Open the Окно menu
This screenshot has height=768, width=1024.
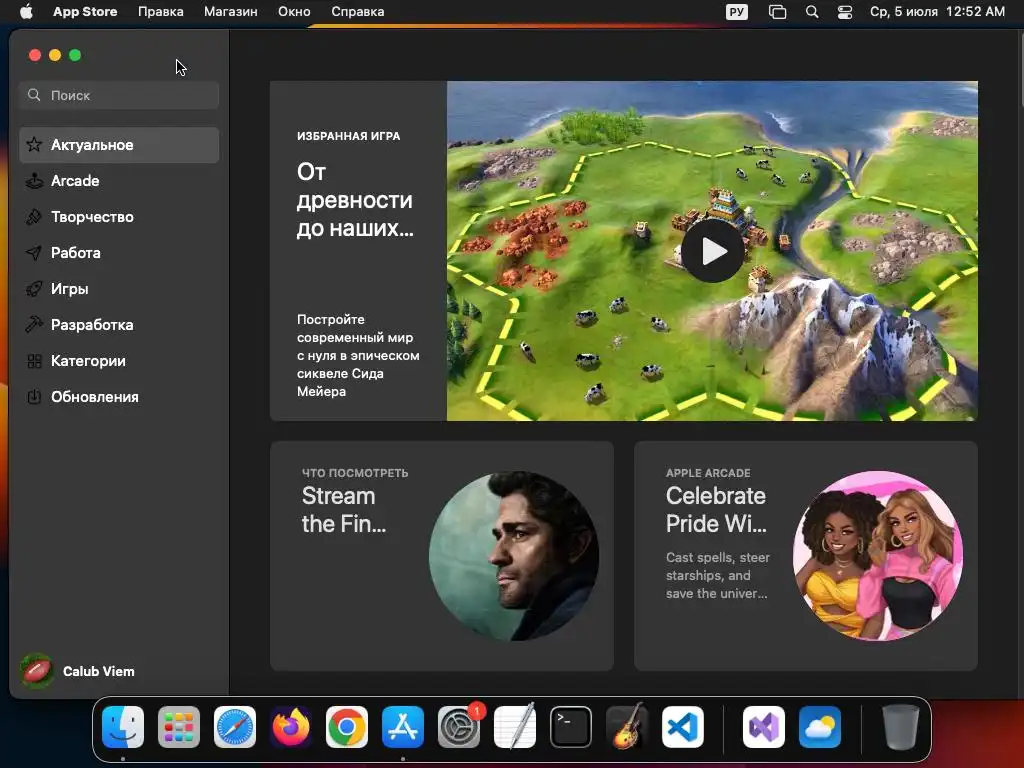click(294, 12)
